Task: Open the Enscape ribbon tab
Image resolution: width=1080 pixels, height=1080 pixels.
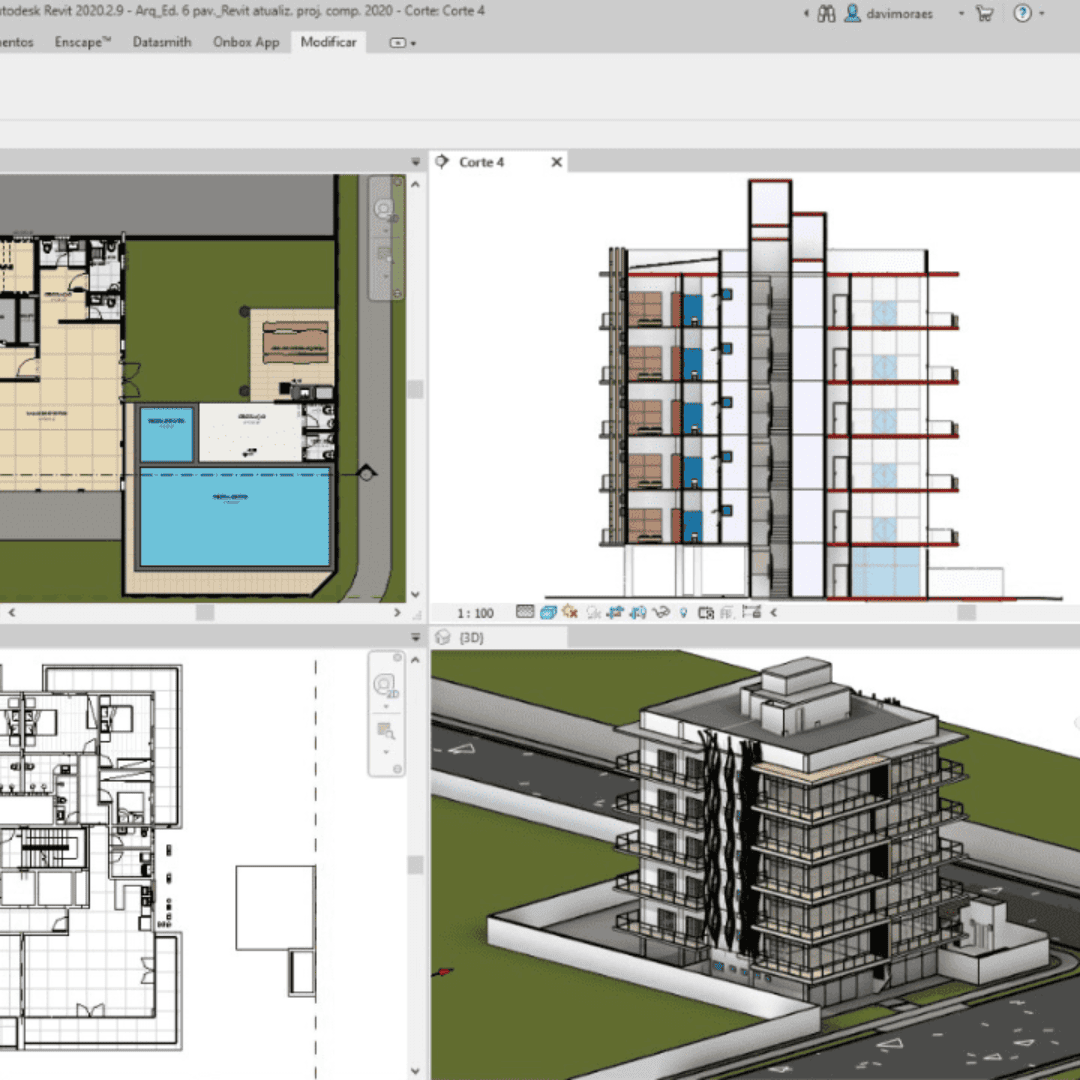Action: coord(83,42)
